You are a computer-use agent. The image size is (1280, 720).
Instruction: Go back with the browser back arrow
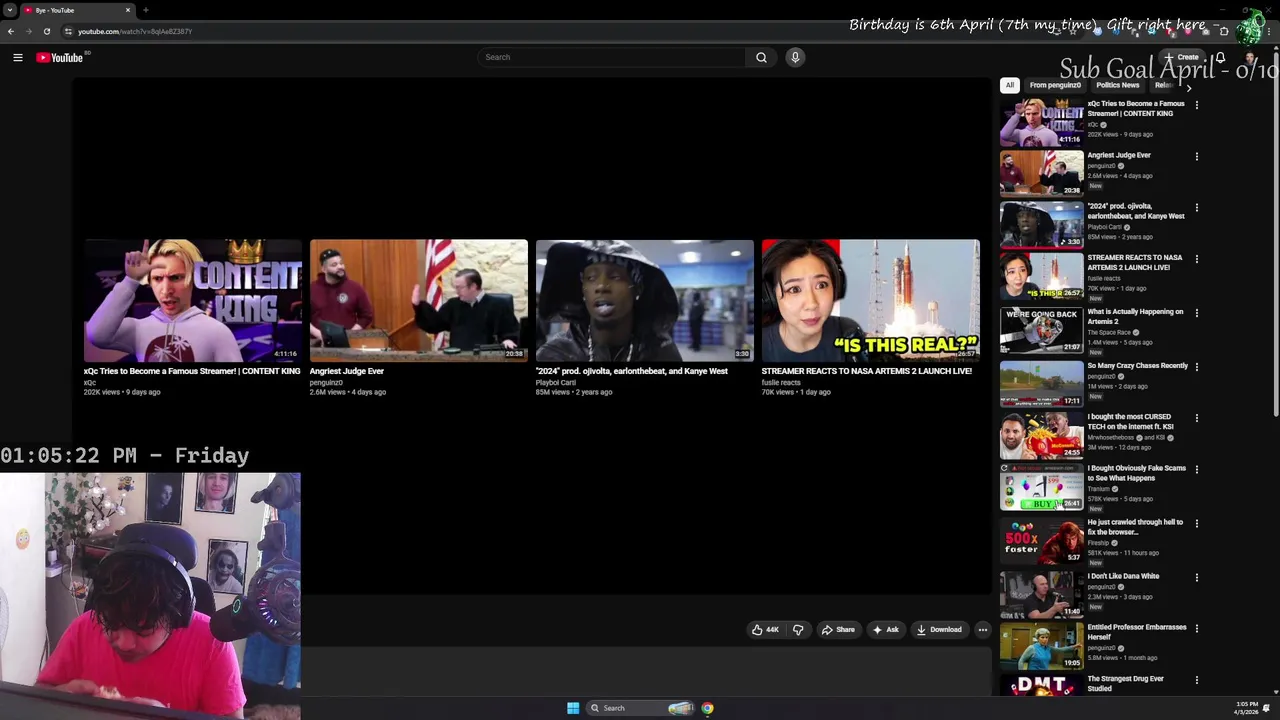tap(10, 31)
